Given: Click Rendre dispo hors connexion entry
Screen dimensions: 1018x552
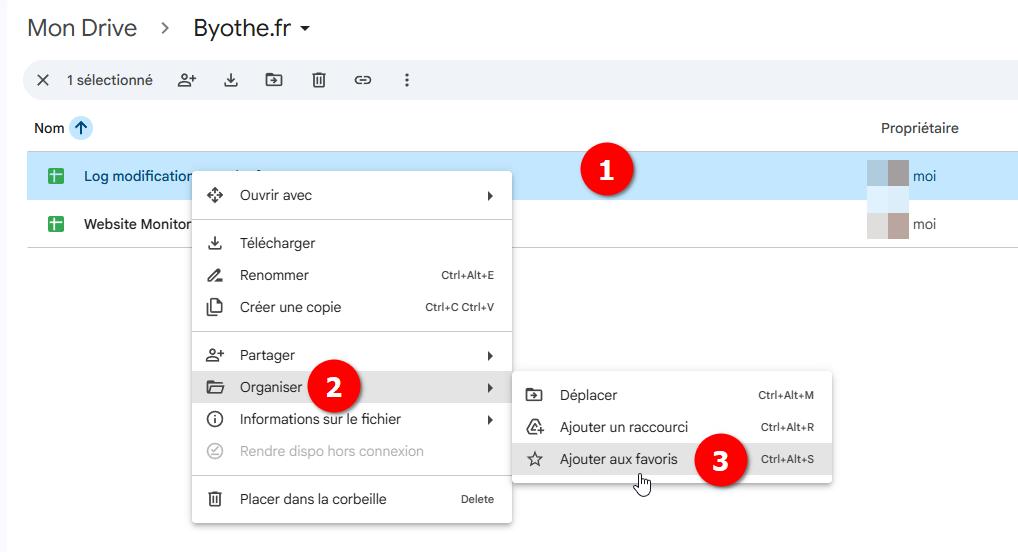Looking at the screenshot, I should [x=352, y=451].
